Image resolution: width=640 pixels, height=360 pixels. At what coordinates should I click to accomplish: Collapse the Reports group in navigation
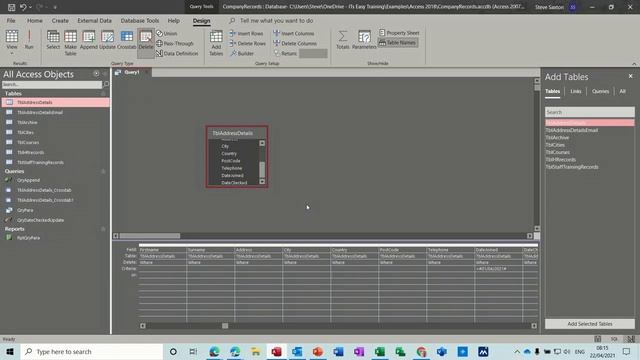pos(103,229)
